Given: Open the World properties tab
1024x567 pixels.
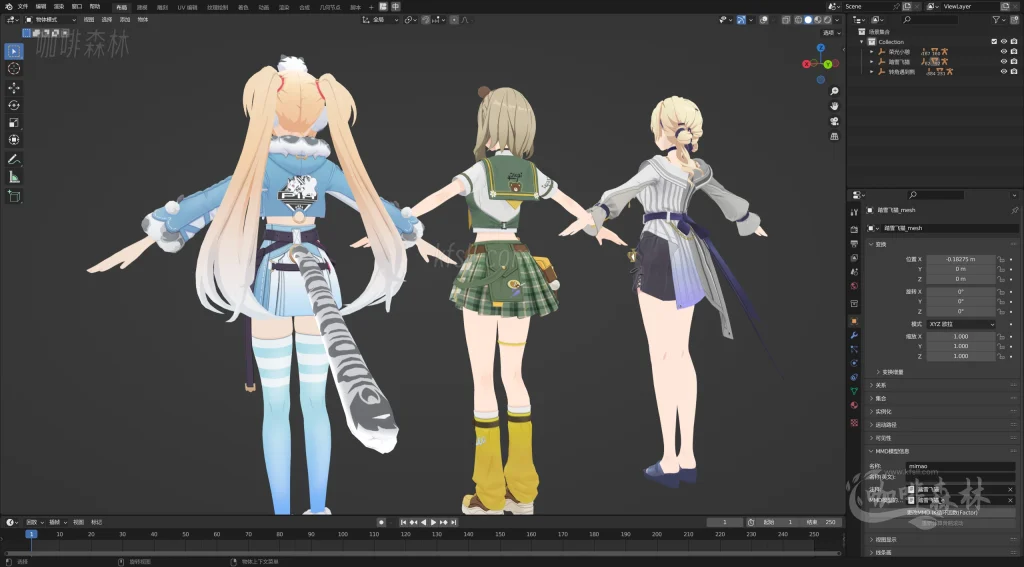Looking at the screenshot, I should [x=854, y=285].
